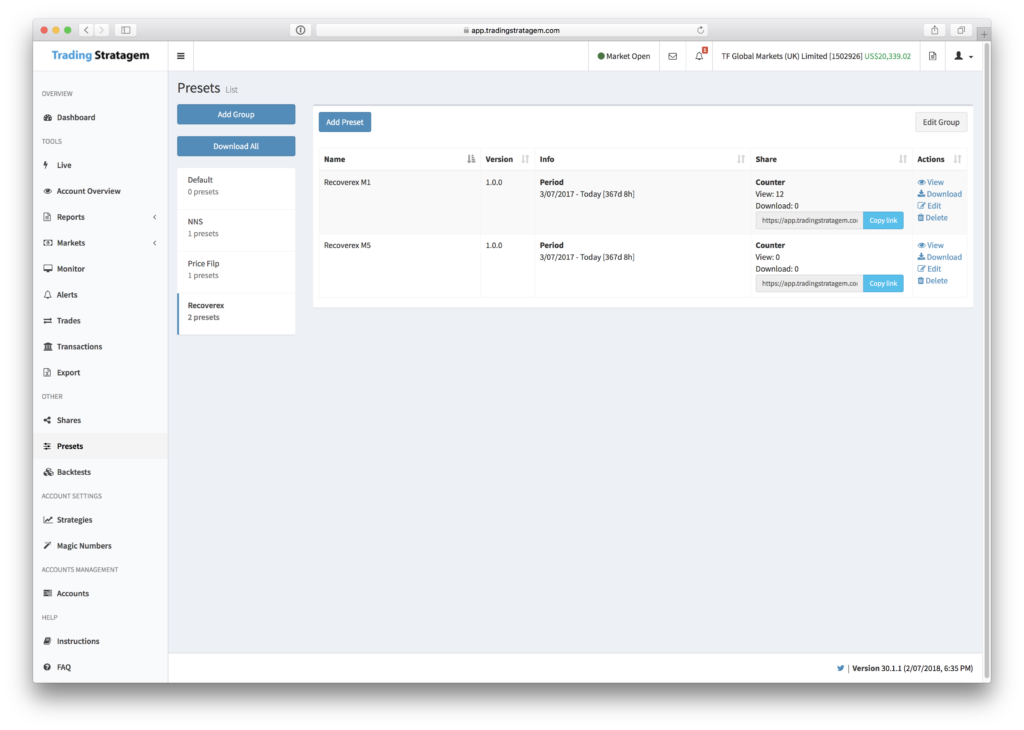Image resolution: width=1024 pixels, height=730 pixels.
Task: Click the Shares share icon
Action: pyautogui.click(x=47, y=421)
